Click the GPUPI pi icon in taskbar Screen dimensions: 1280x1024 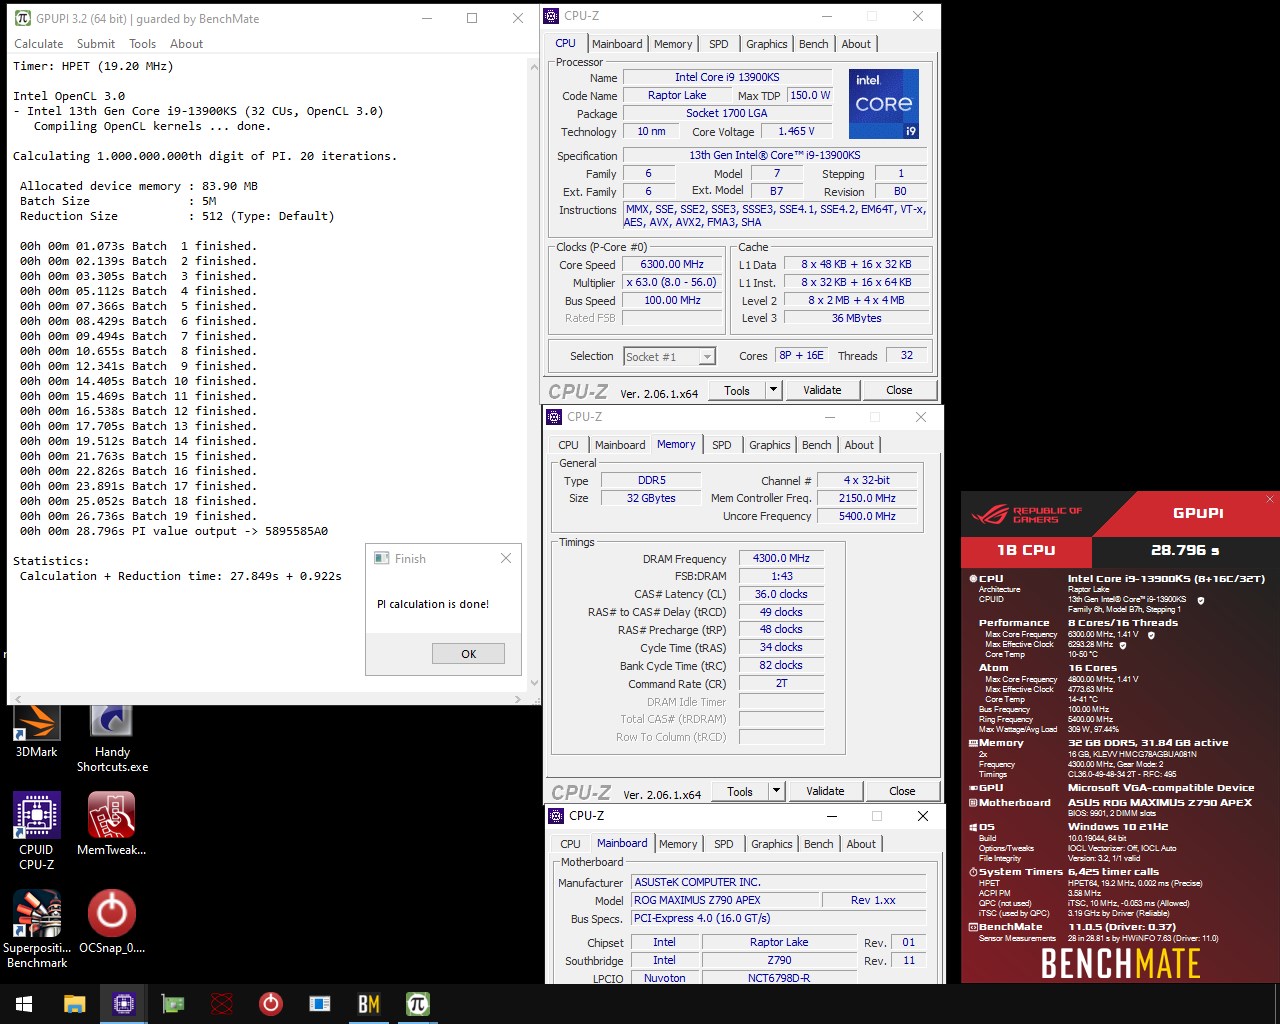coord(418,1003)
